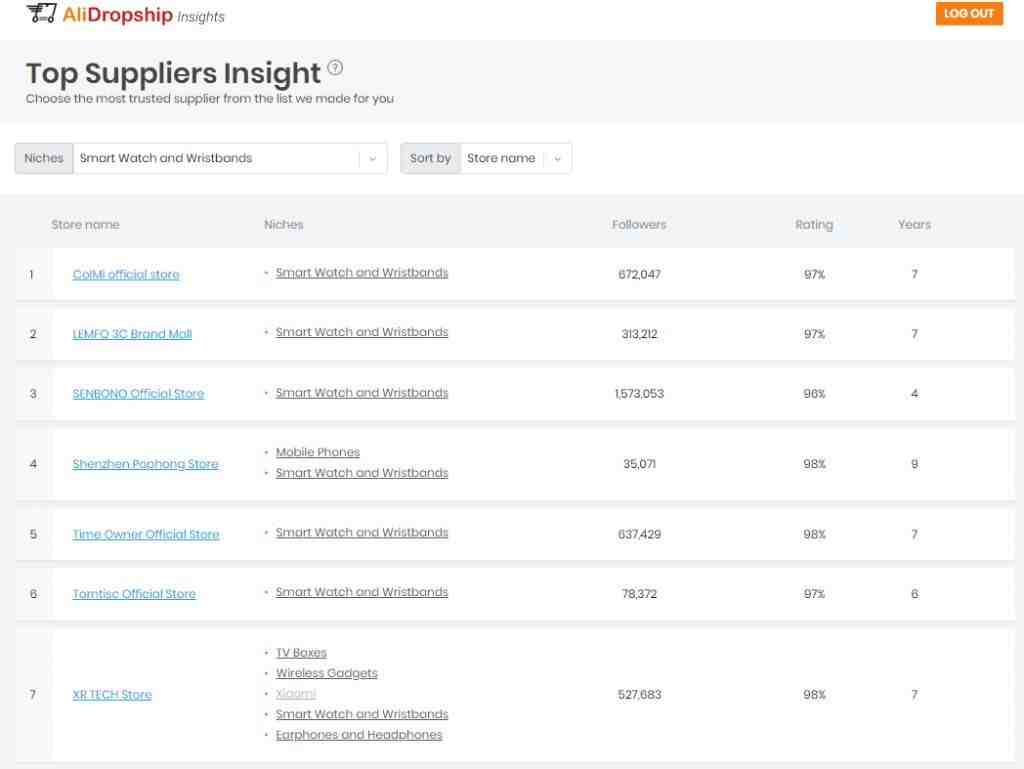Click the Sort by dropdown chevron
This screenshot has width=1024, height=769.
click(558, 159)
